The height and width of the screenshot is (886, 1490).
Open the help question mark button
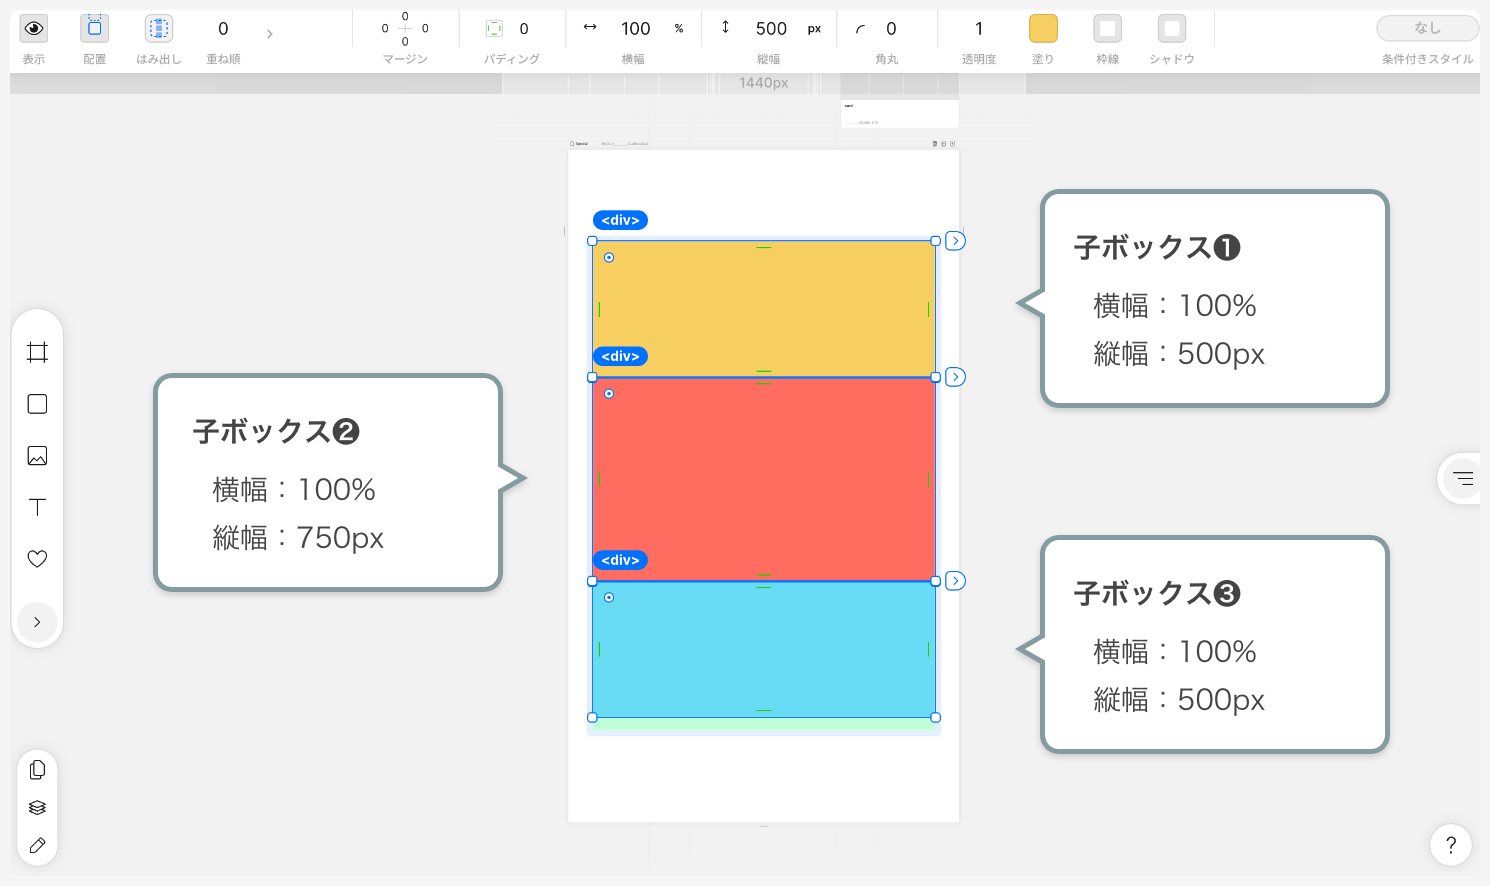click(x=1450, y=845)
